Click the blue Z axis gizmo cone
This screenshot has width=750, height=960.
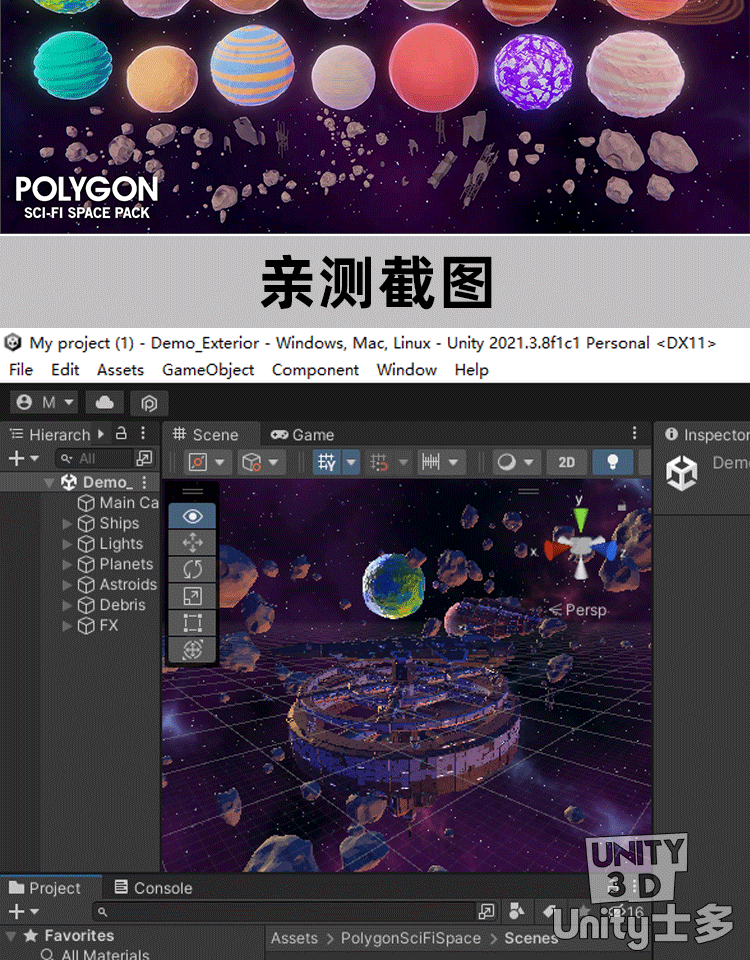606,550
